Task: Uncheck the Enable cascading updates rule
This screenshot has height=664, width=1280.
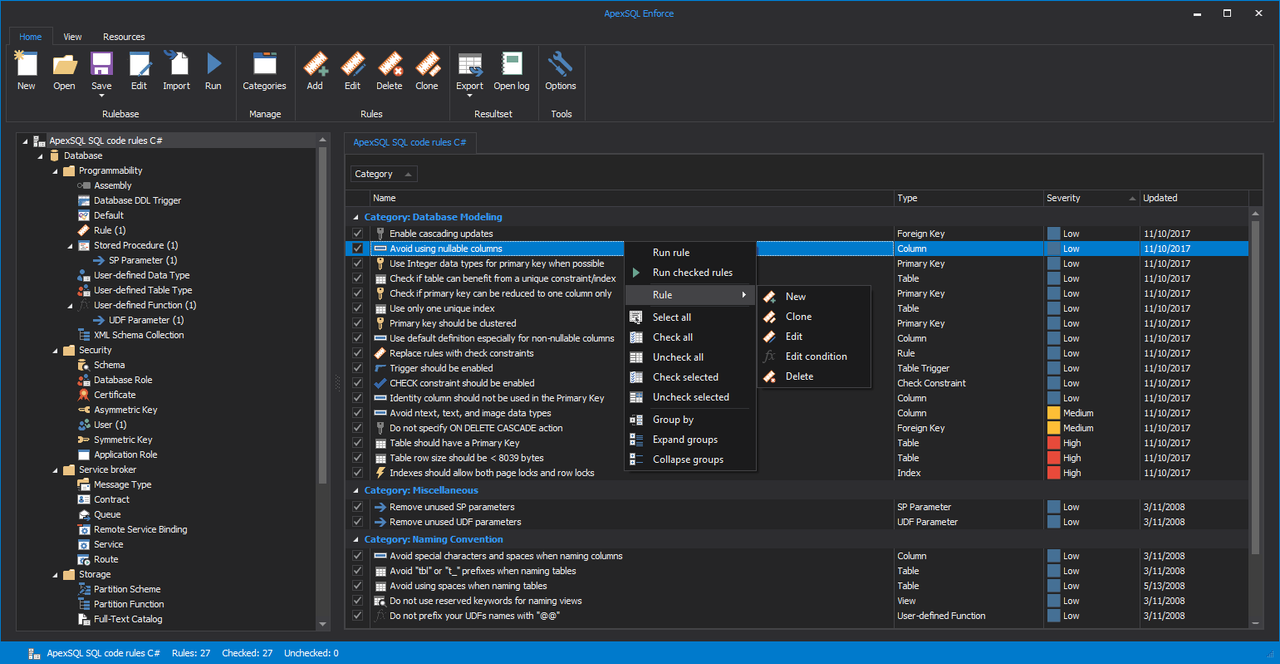Action: (357, 234)
